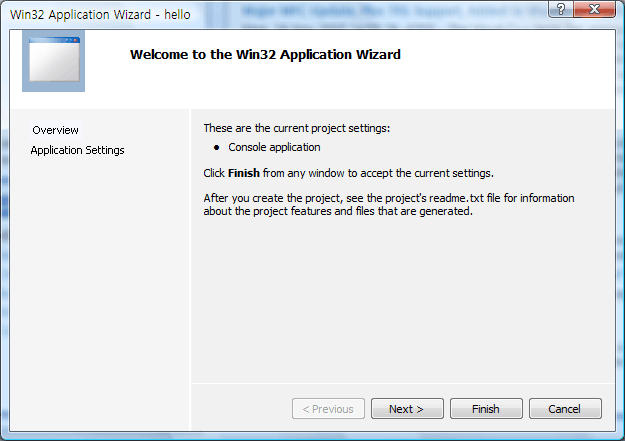
Task: Cancel the application wizard
Action: click(565, 409)
